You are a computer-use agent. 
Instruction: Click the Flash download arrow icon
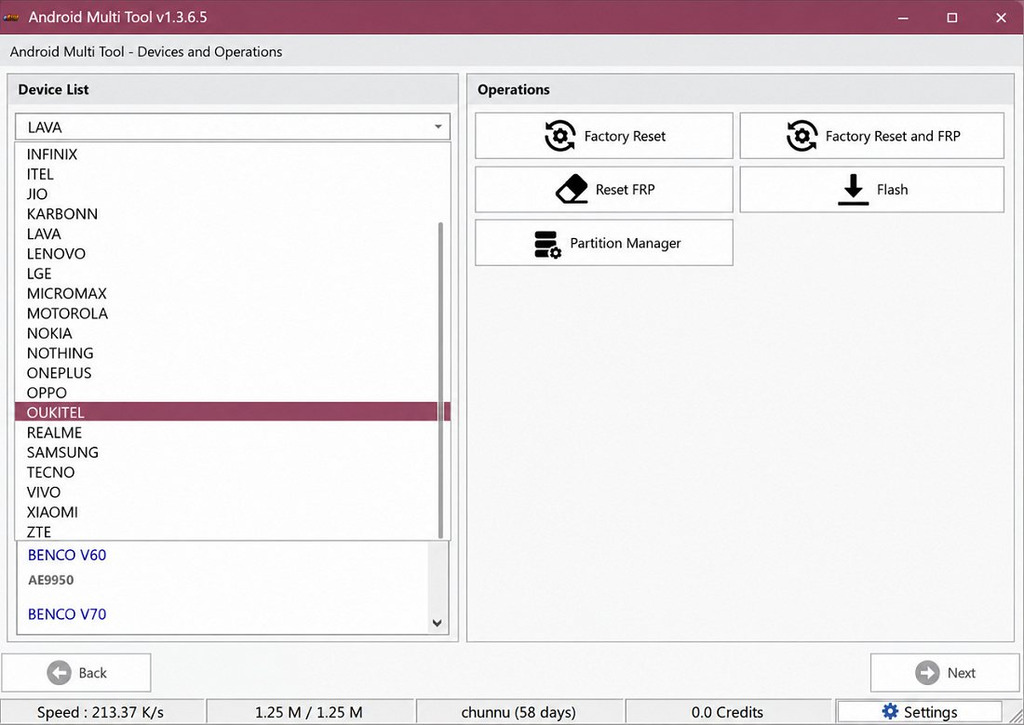(853, 189)
